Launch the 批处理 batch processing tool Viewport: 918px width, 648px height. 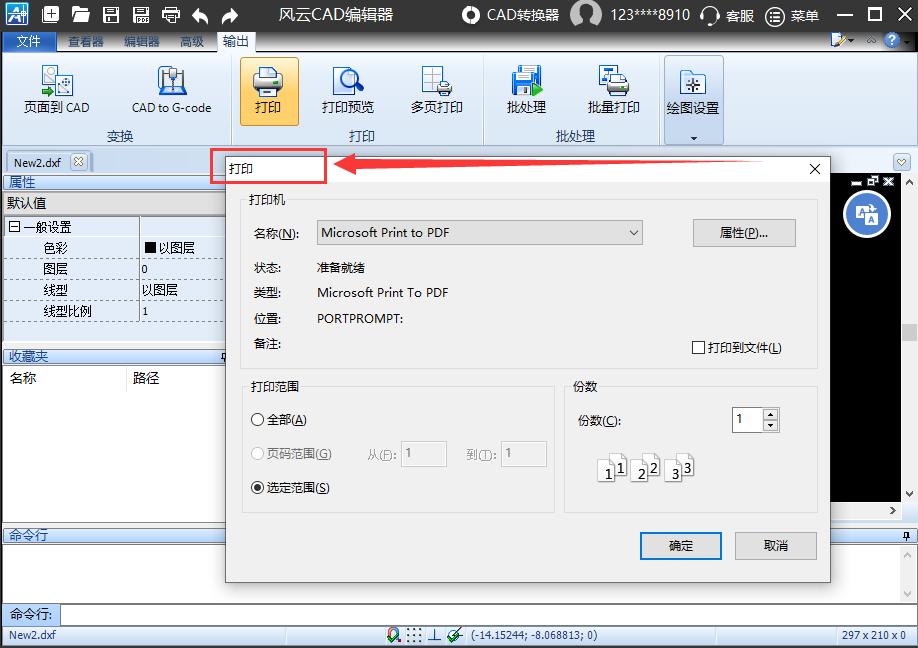tap(526, 92)
